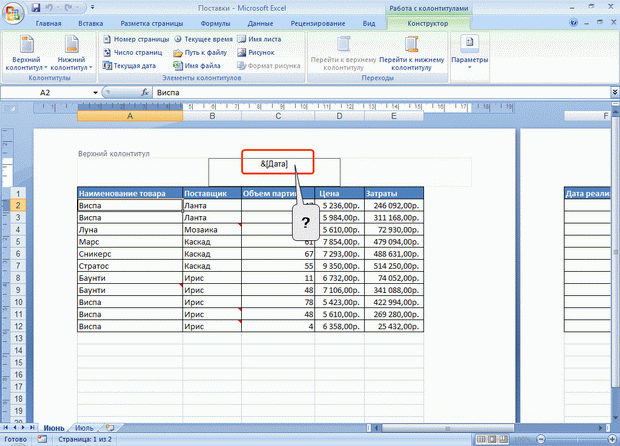The width and height of the screenshot is (620, 446).
Task: Click cell Мозаика
Action: pyautogui.click(x=212, y=230)
